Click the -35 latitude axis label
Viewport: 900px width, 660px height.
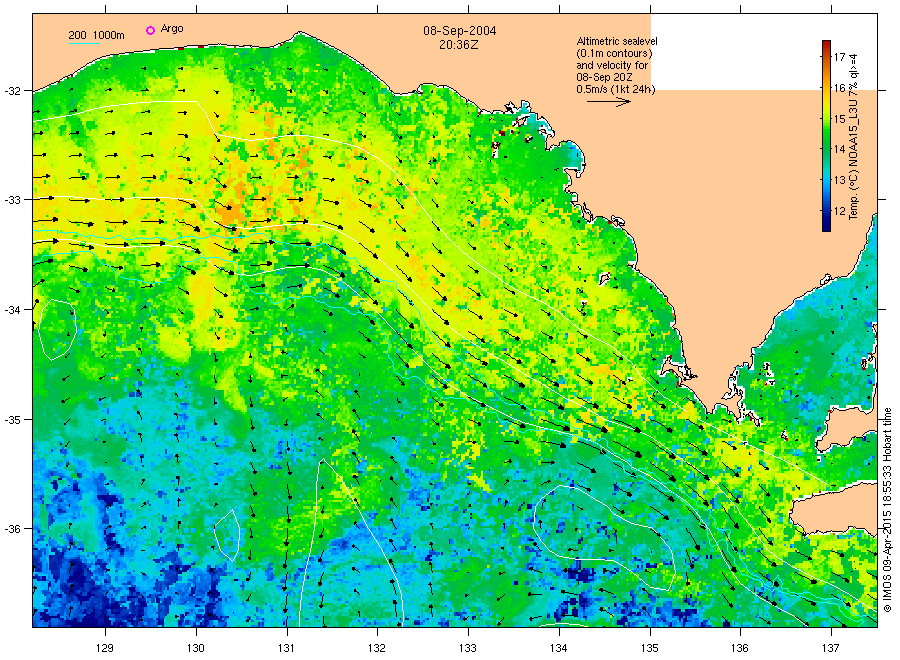pos(12,420)
